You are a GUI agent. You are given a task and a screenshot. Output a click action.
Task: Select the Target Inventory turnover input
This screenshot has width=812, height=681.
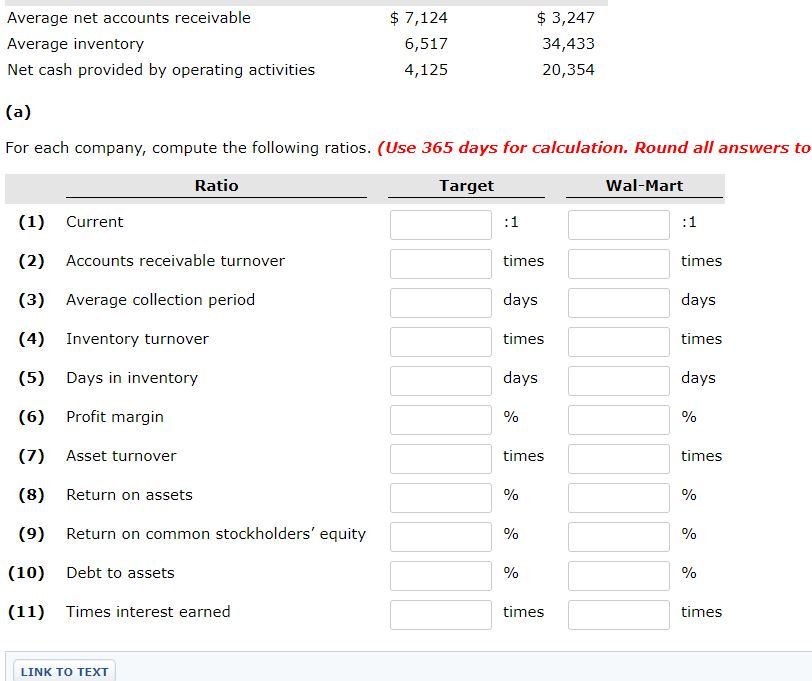coord(440,341)
